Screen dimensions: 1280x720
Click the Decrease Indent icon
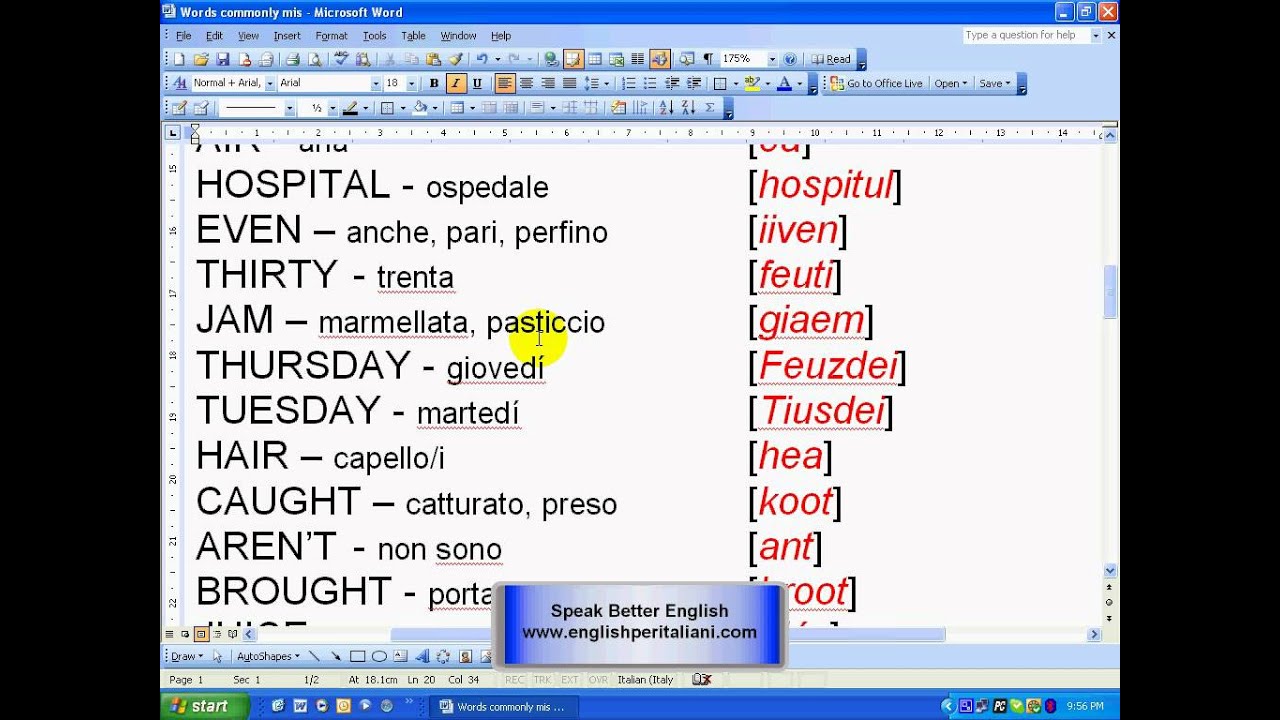click(x=672, y=83)
